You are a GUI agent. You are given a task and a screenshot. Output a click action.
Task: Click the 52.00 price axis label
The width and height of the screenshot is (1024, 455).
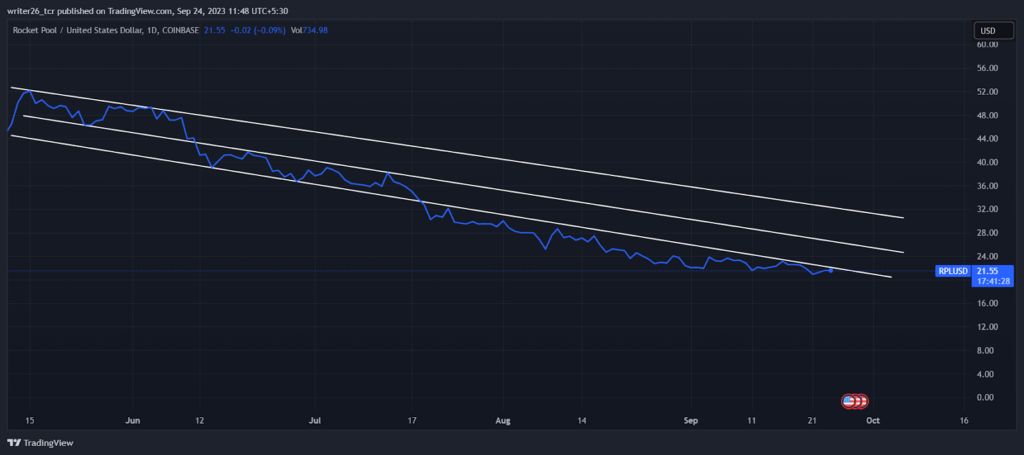click(x=988, y=91)
